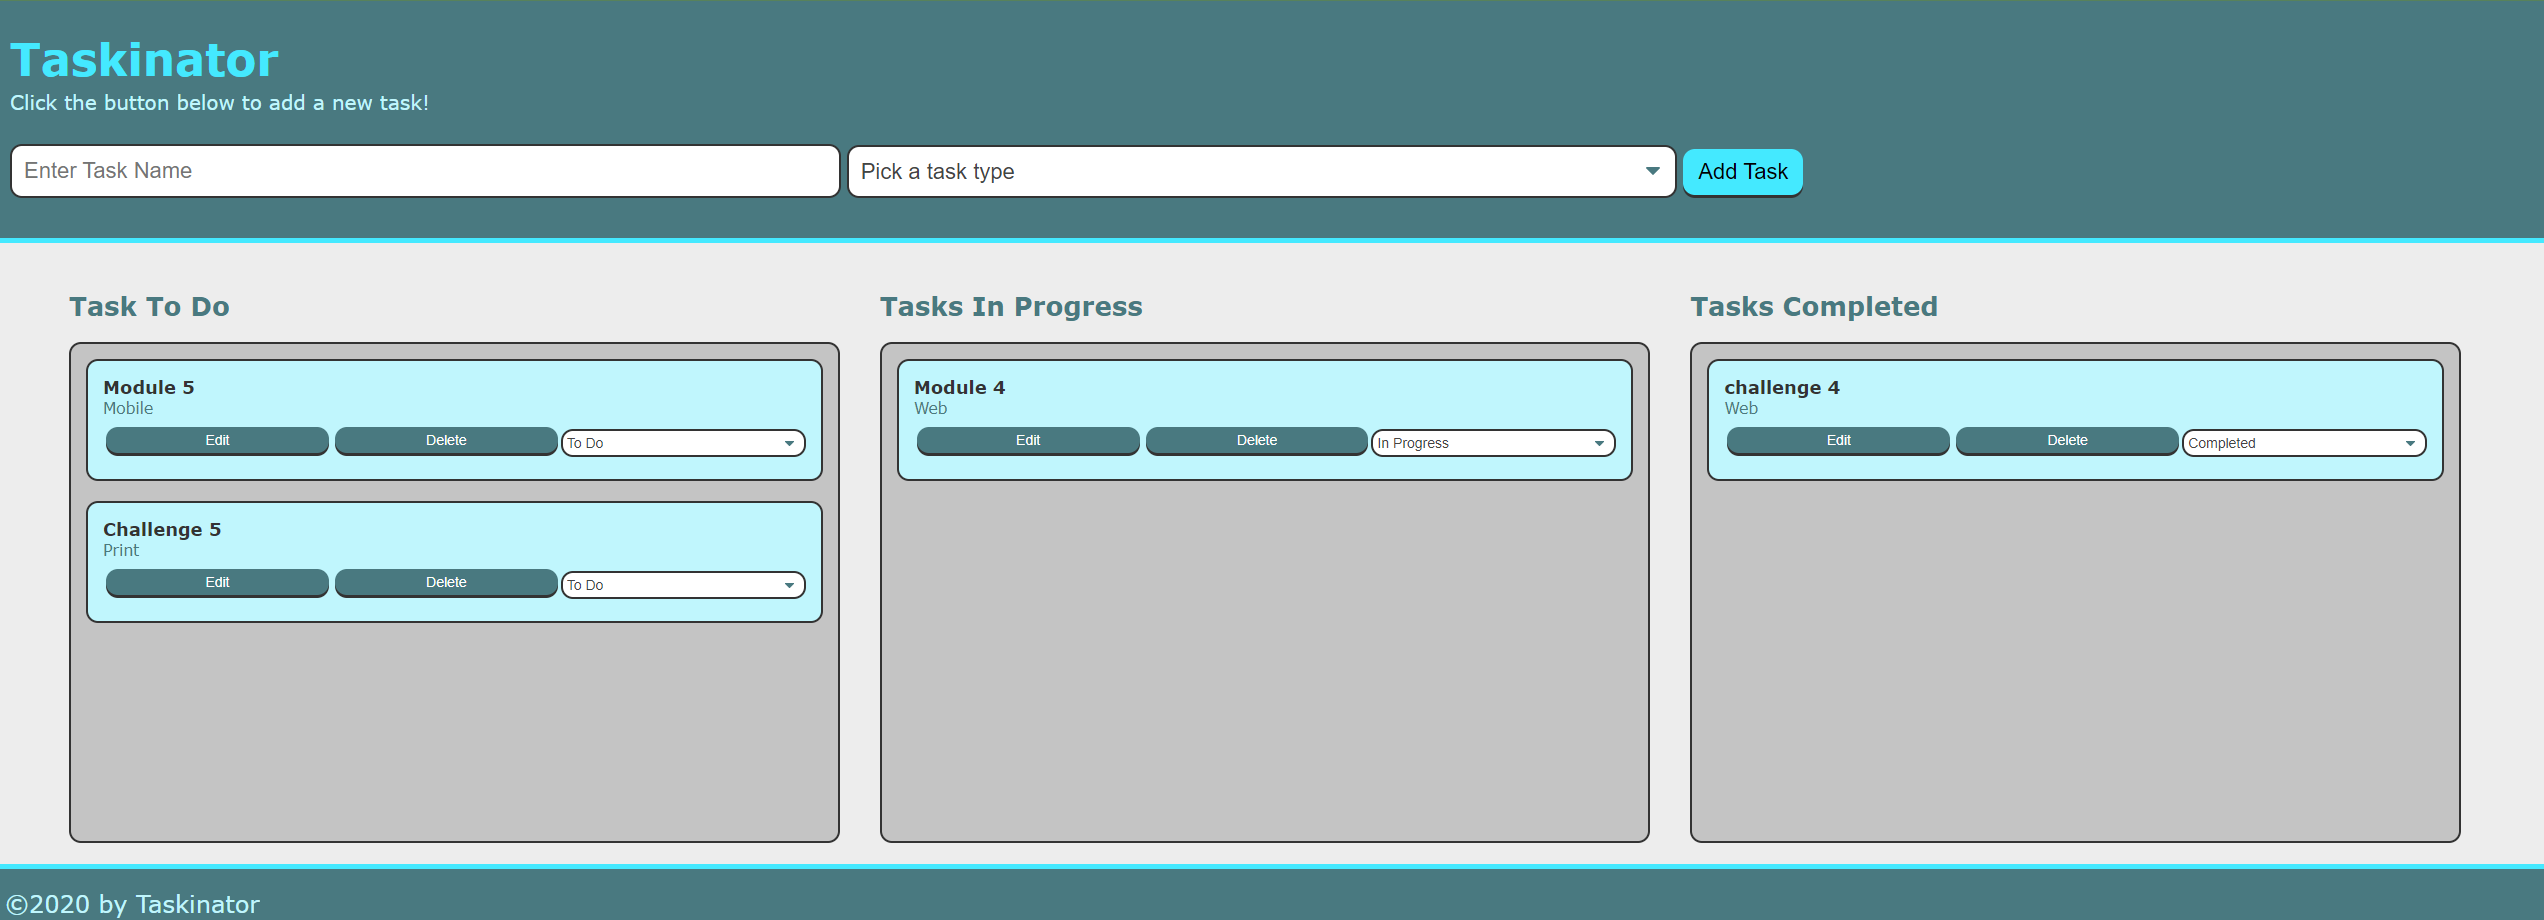Click the Enter Task Name field
Image resolution: width=2544 pixels, height=920 pixels.
(425, 171)
